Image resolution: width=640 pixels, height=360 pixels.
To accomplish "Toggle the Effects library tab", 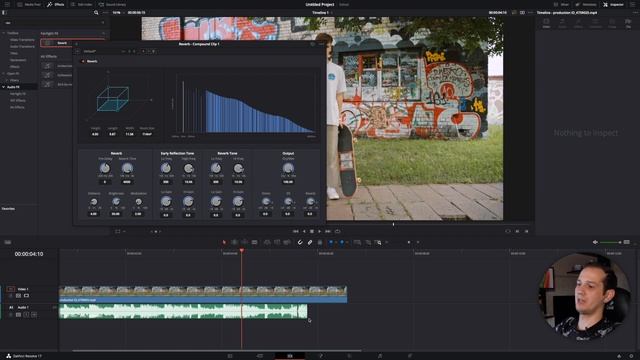I will (x=56, y=4).
